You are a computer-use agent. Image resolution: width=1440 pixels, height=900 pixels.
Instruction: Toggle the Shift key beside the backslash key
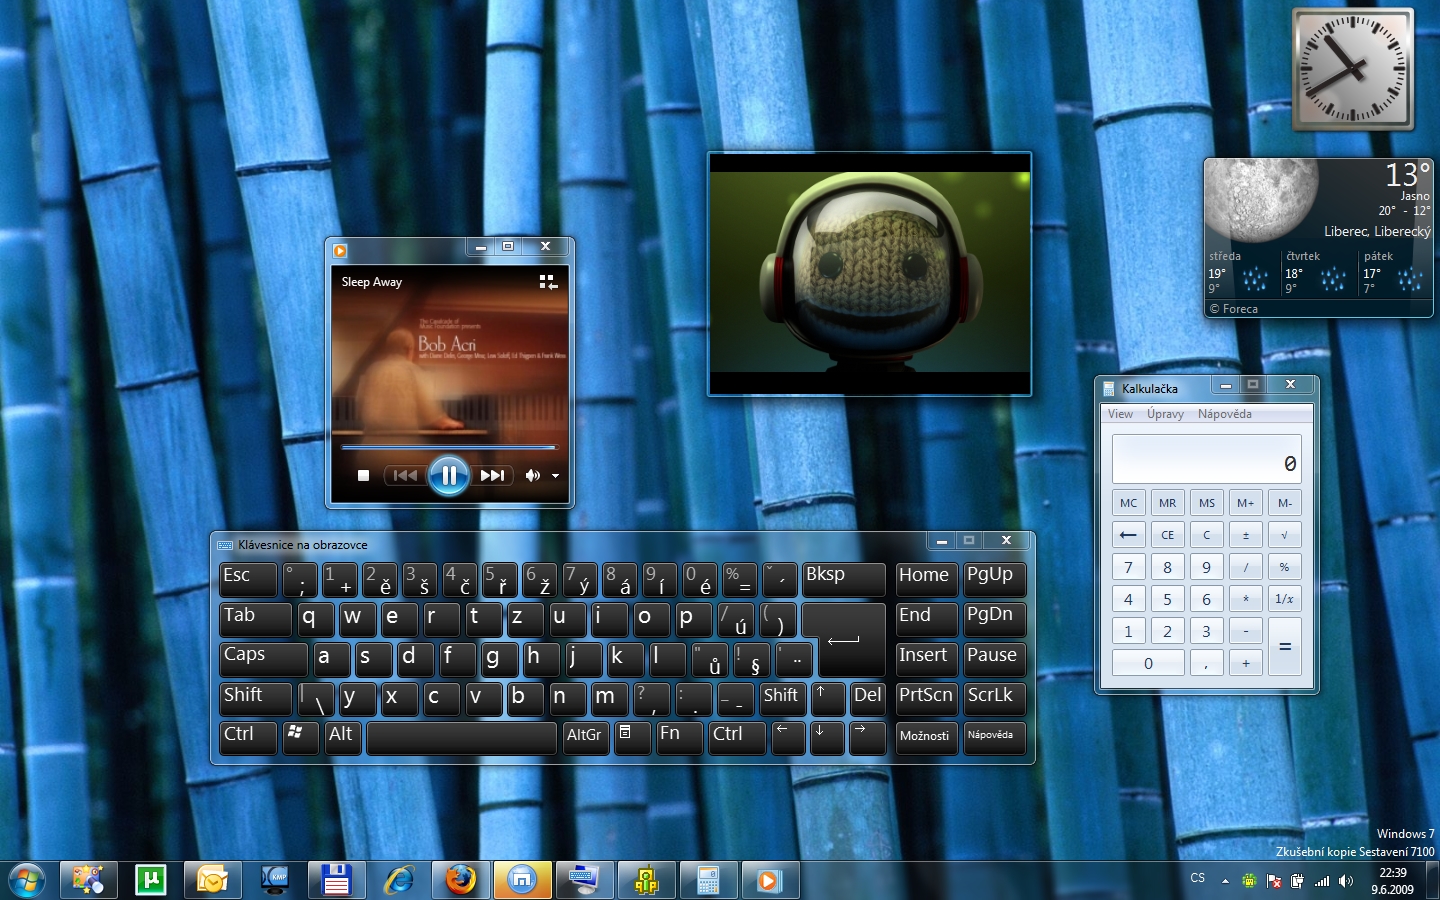[256, 698]
